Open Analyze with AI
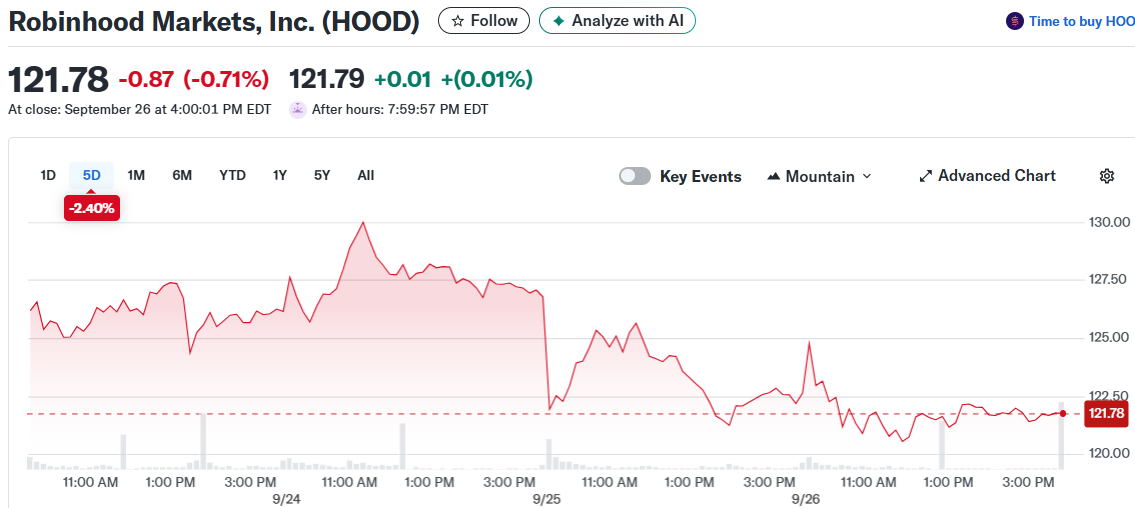Screen dimensions: 1135x508 [x=617, y=21]
